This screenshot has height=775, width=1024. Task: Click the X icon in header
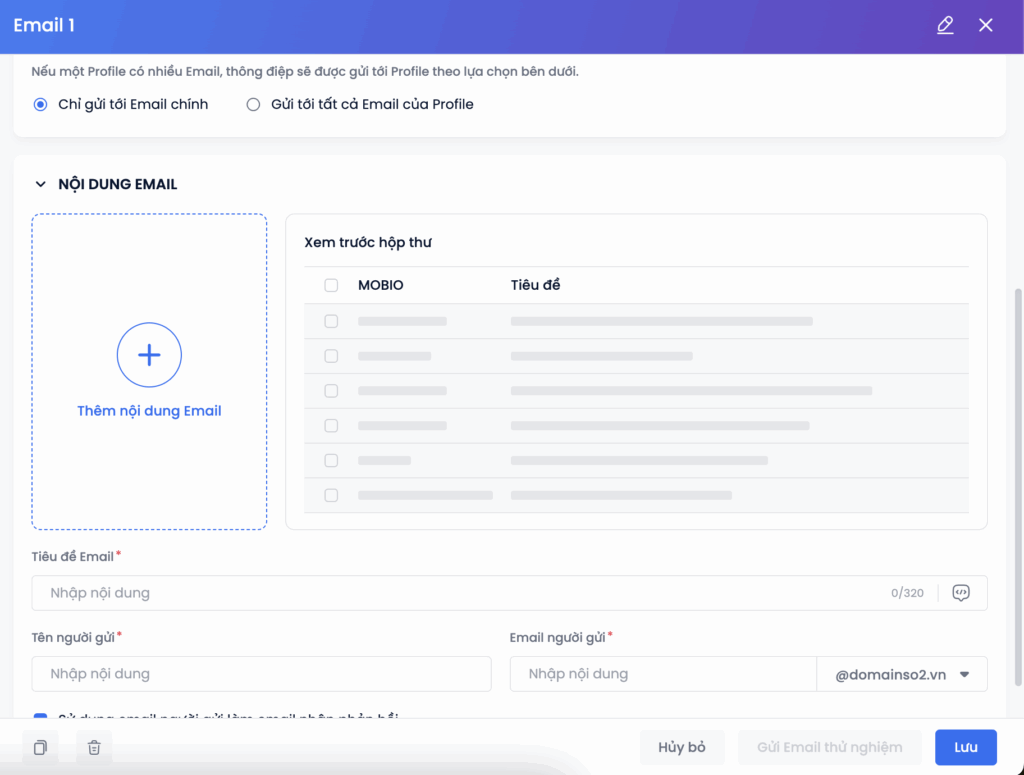(986, 26)
